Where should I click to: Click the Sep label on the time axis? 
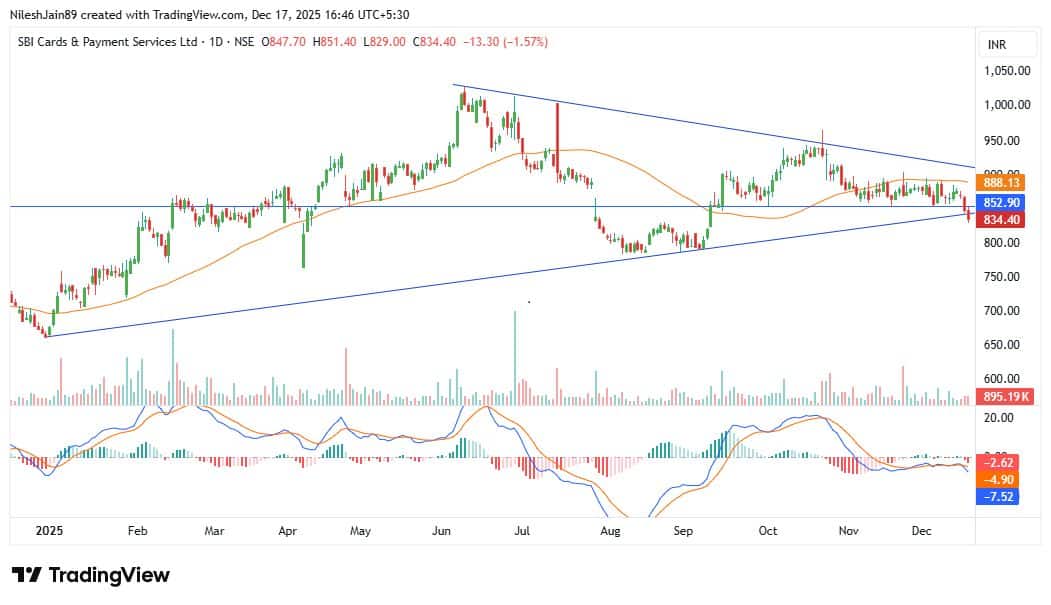click(x=682, y=531)
